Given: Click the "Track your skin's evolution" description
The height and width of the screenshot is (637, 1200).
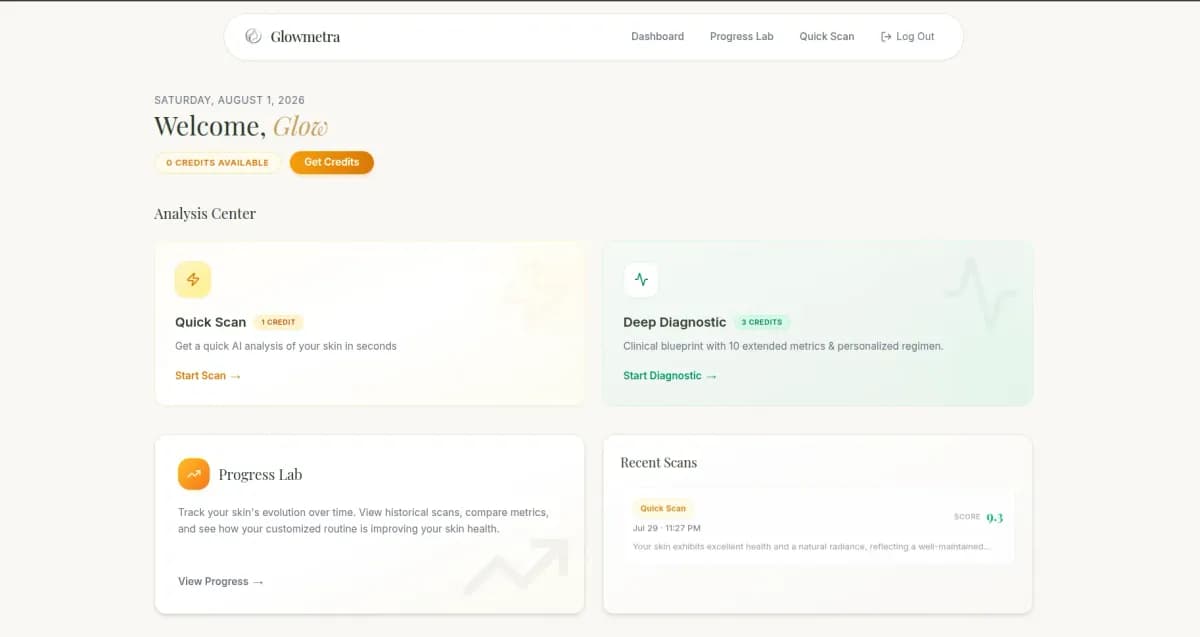Looking at the screenshot, I should click(x=363, y=520).
